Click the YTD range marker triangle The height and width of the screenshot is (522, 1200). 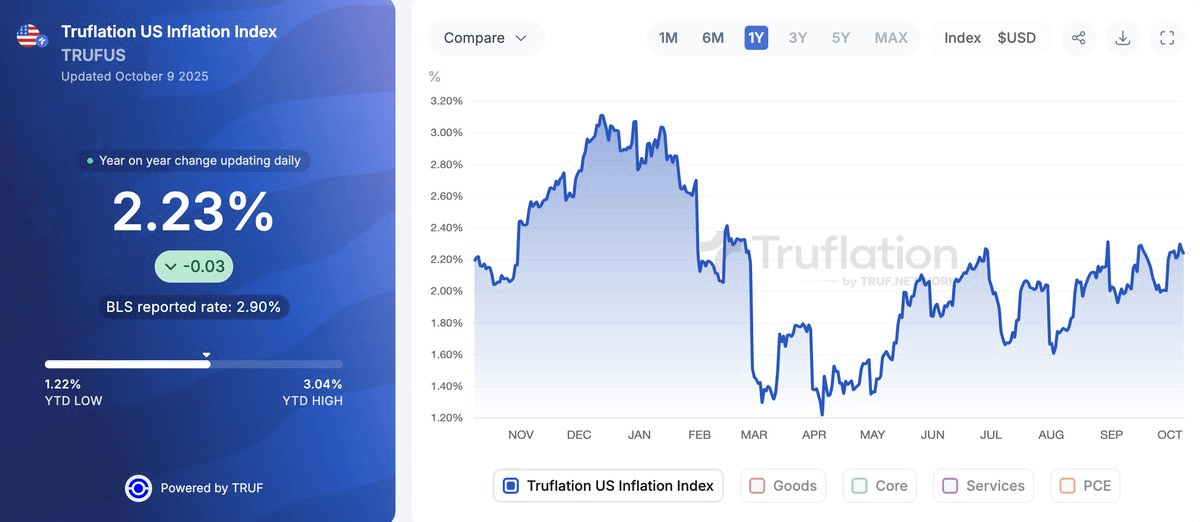[207, 354]
